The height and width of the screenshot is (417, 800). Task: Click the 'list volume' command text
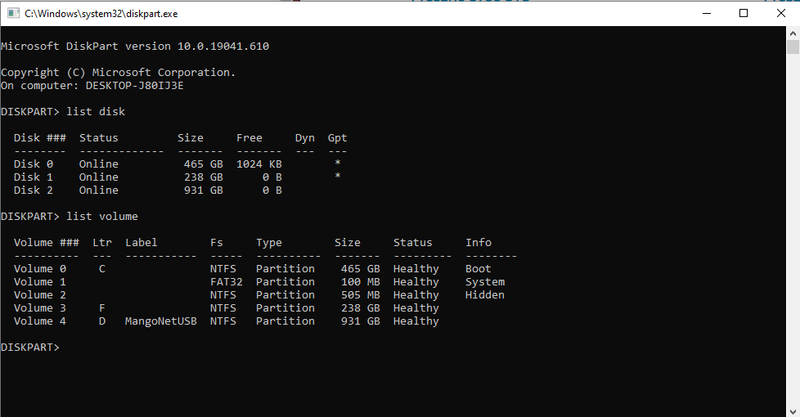[x=102, y=216]
